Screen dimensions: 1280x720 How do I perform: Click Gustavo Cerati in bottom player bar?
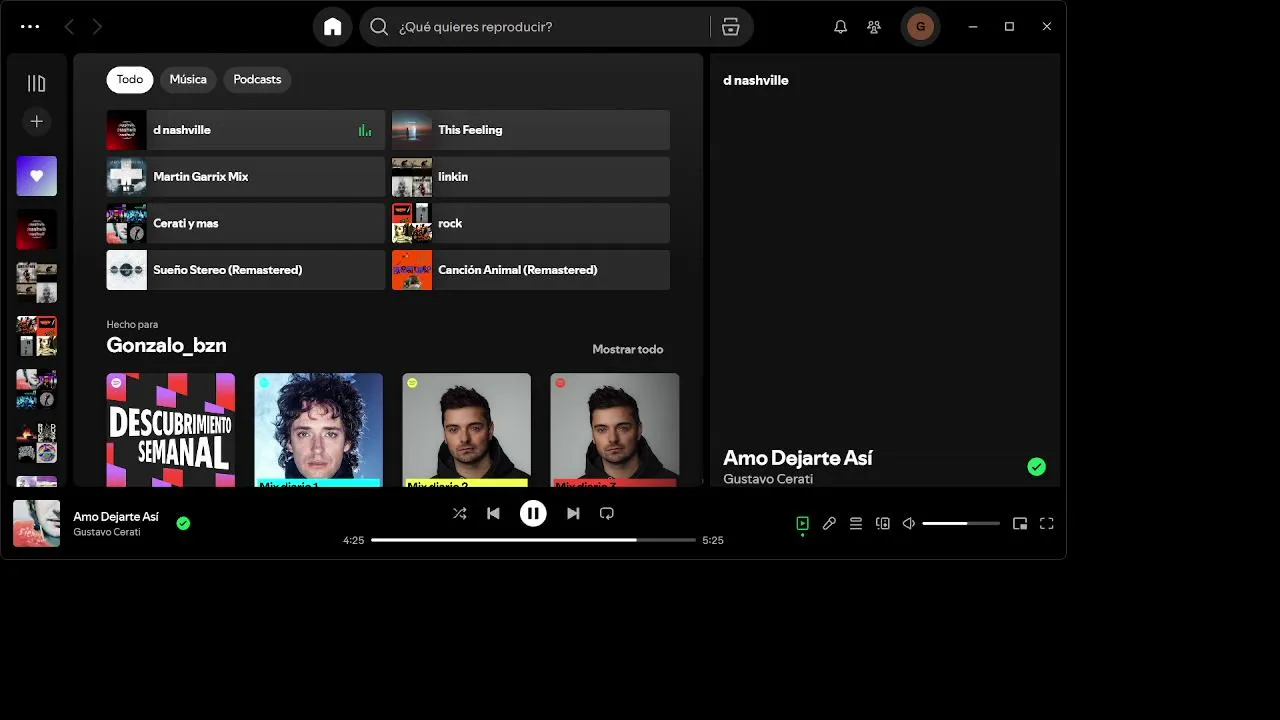(x=106, y=532)
